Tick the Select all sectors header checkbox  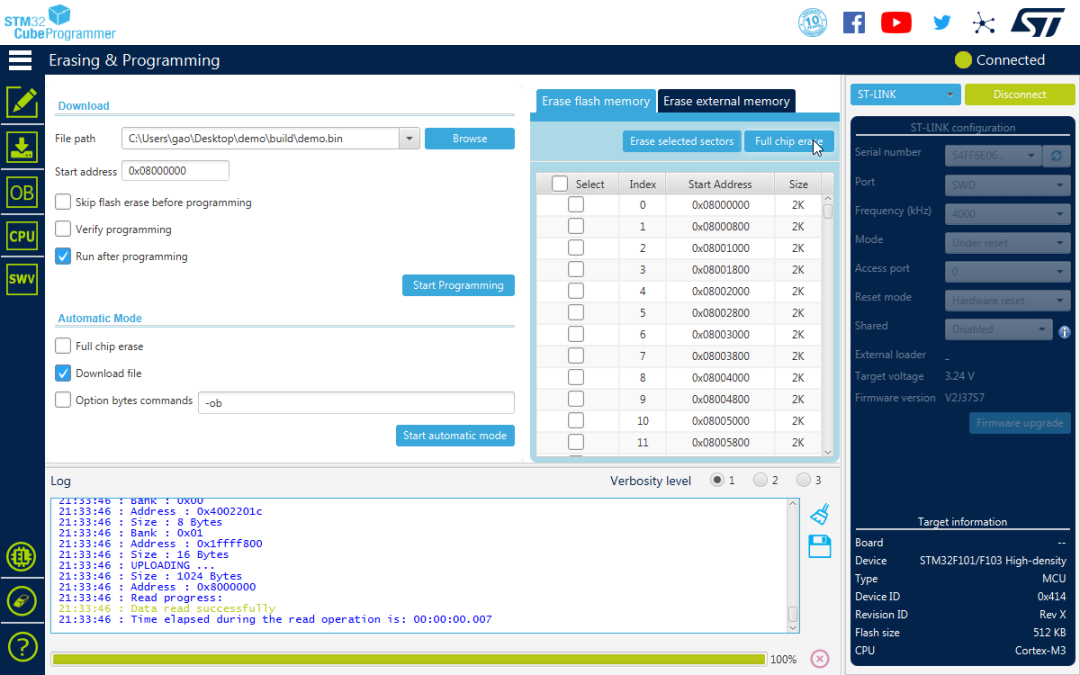[x=560, y=183]
